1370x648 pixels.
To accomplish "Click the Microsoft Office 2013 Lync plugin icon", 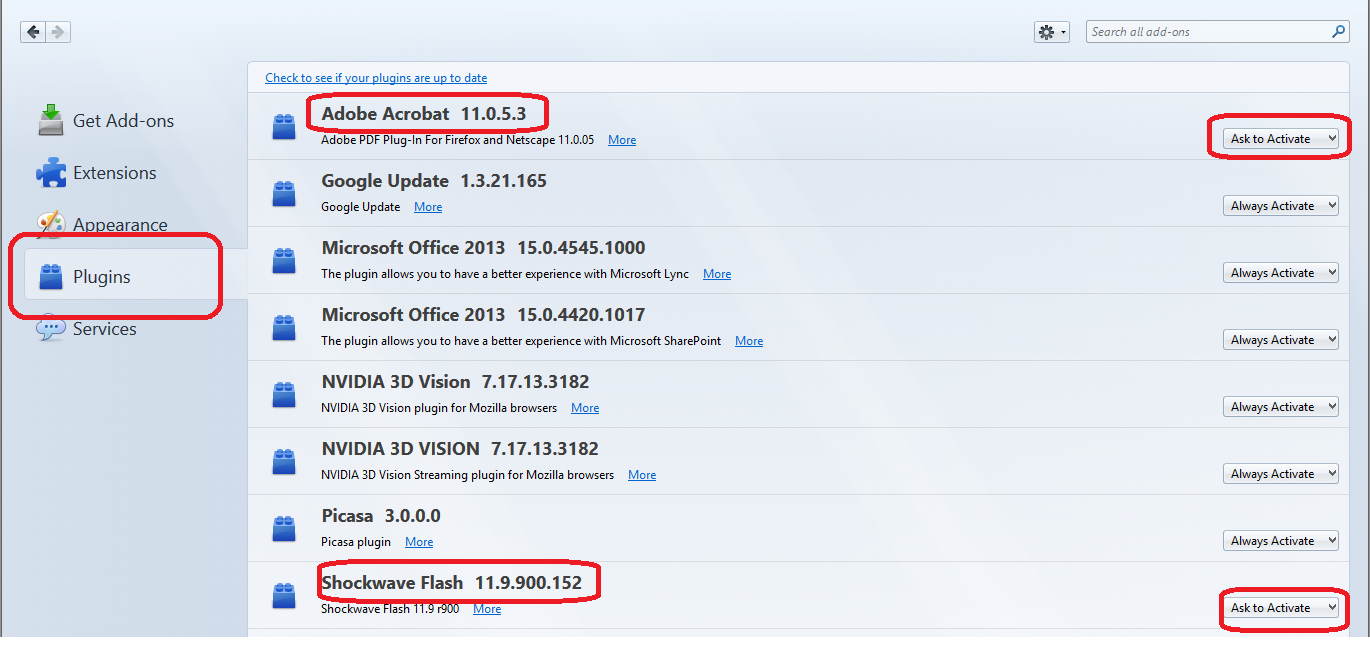I will [284, 260].
